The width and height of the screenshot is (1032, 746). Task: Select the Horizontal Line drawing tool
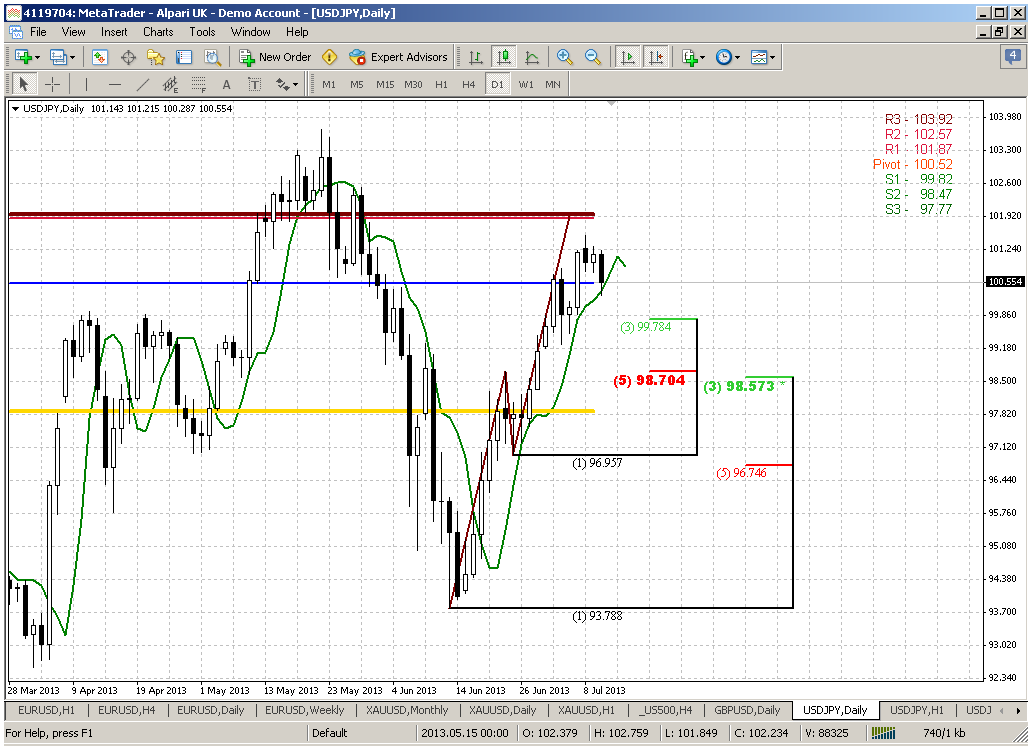click(x=114, y=84)
